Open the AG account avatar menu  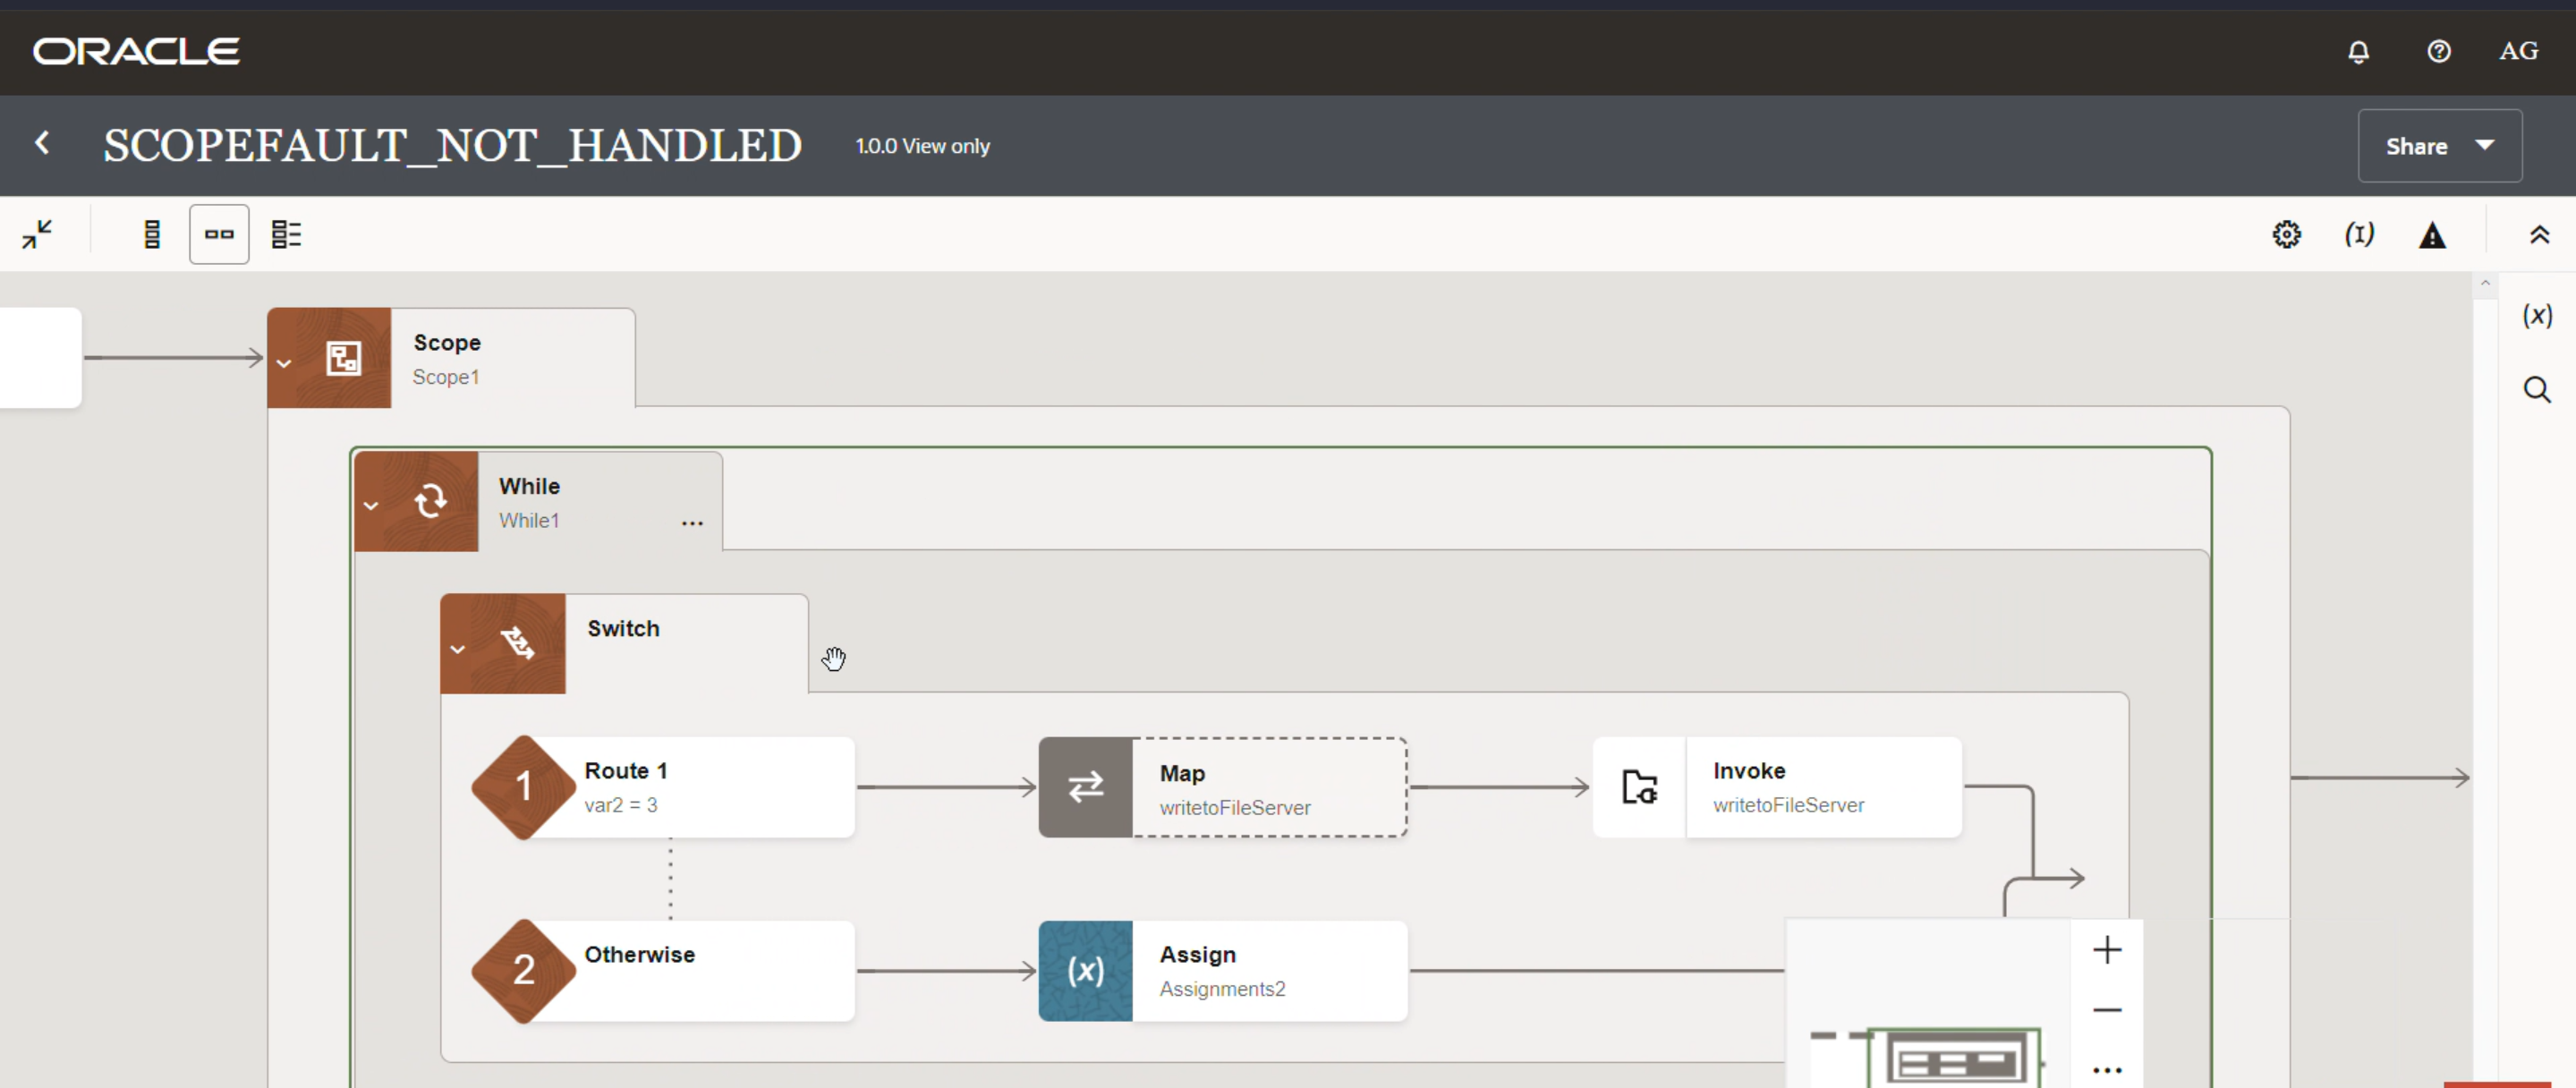point(2519,51)
